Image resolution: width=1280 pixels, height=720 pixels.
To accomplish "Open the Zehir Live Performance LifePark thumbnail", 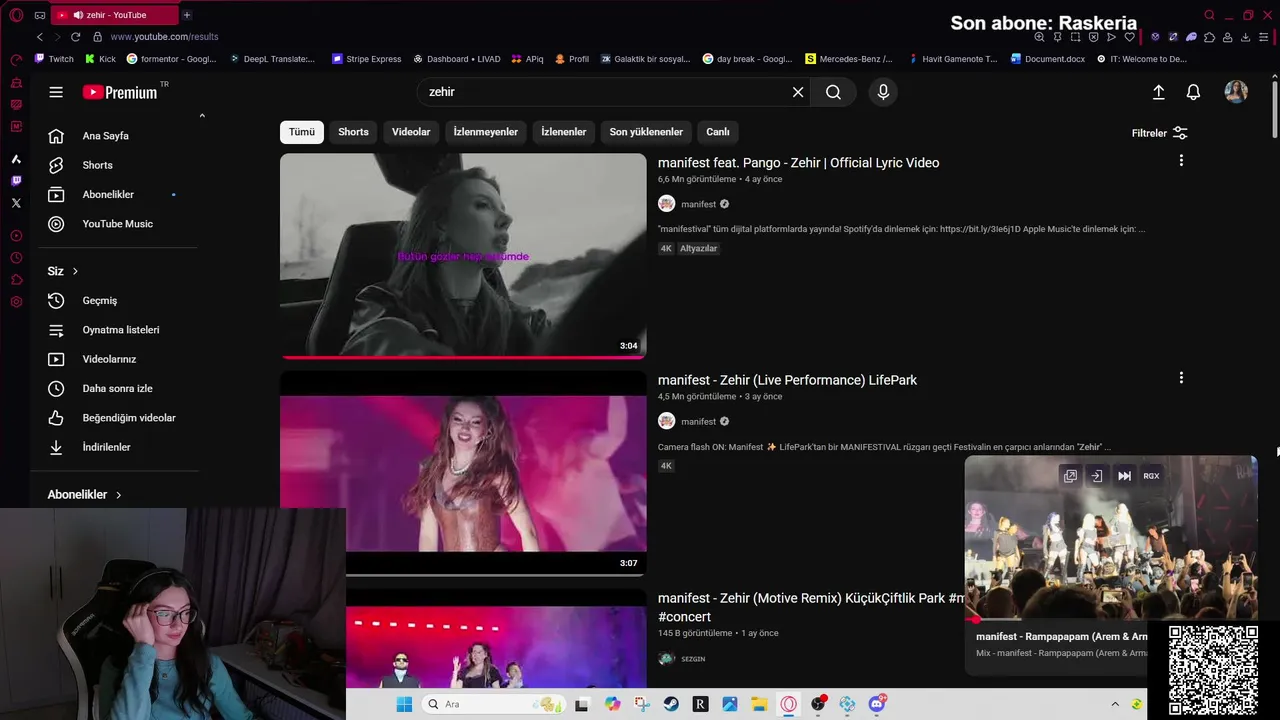I will [x=463, y=473].
